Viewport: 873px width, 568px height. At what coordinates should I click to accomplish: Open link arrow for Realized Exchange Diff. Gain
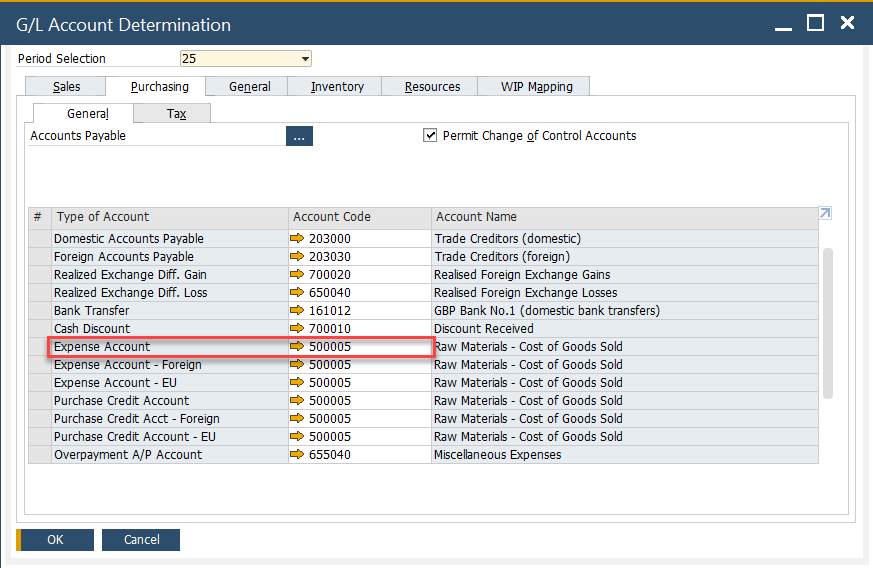[297, 275]
